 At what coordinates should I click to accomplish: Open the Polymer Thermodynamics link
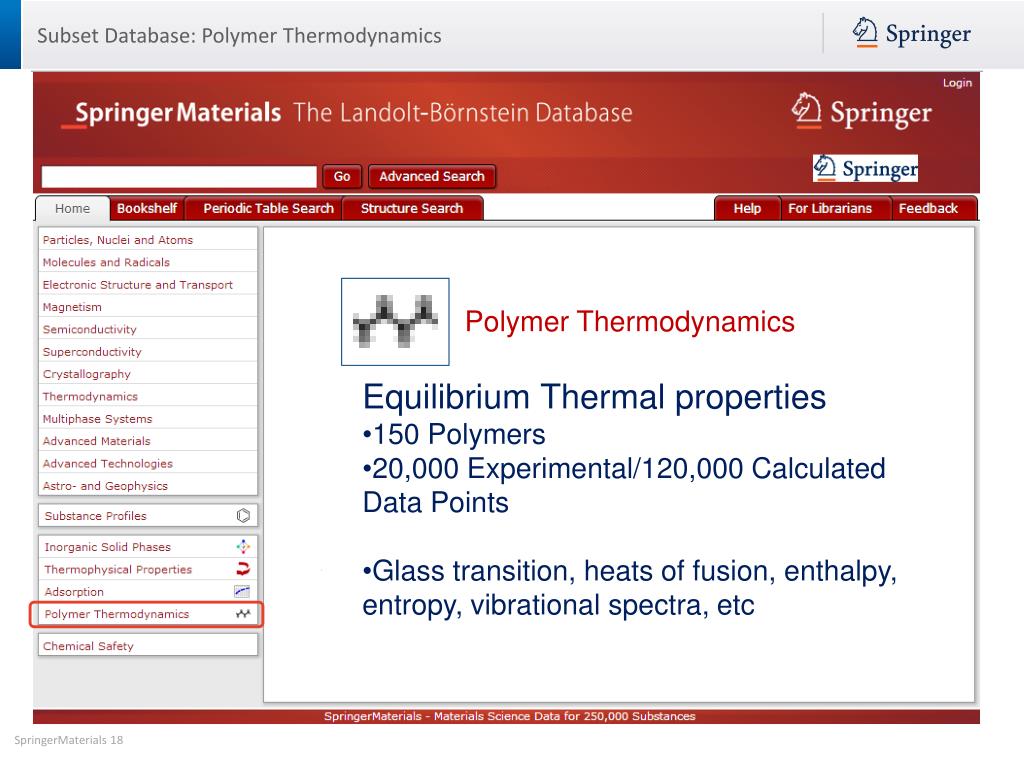click(x=116, y=614)
